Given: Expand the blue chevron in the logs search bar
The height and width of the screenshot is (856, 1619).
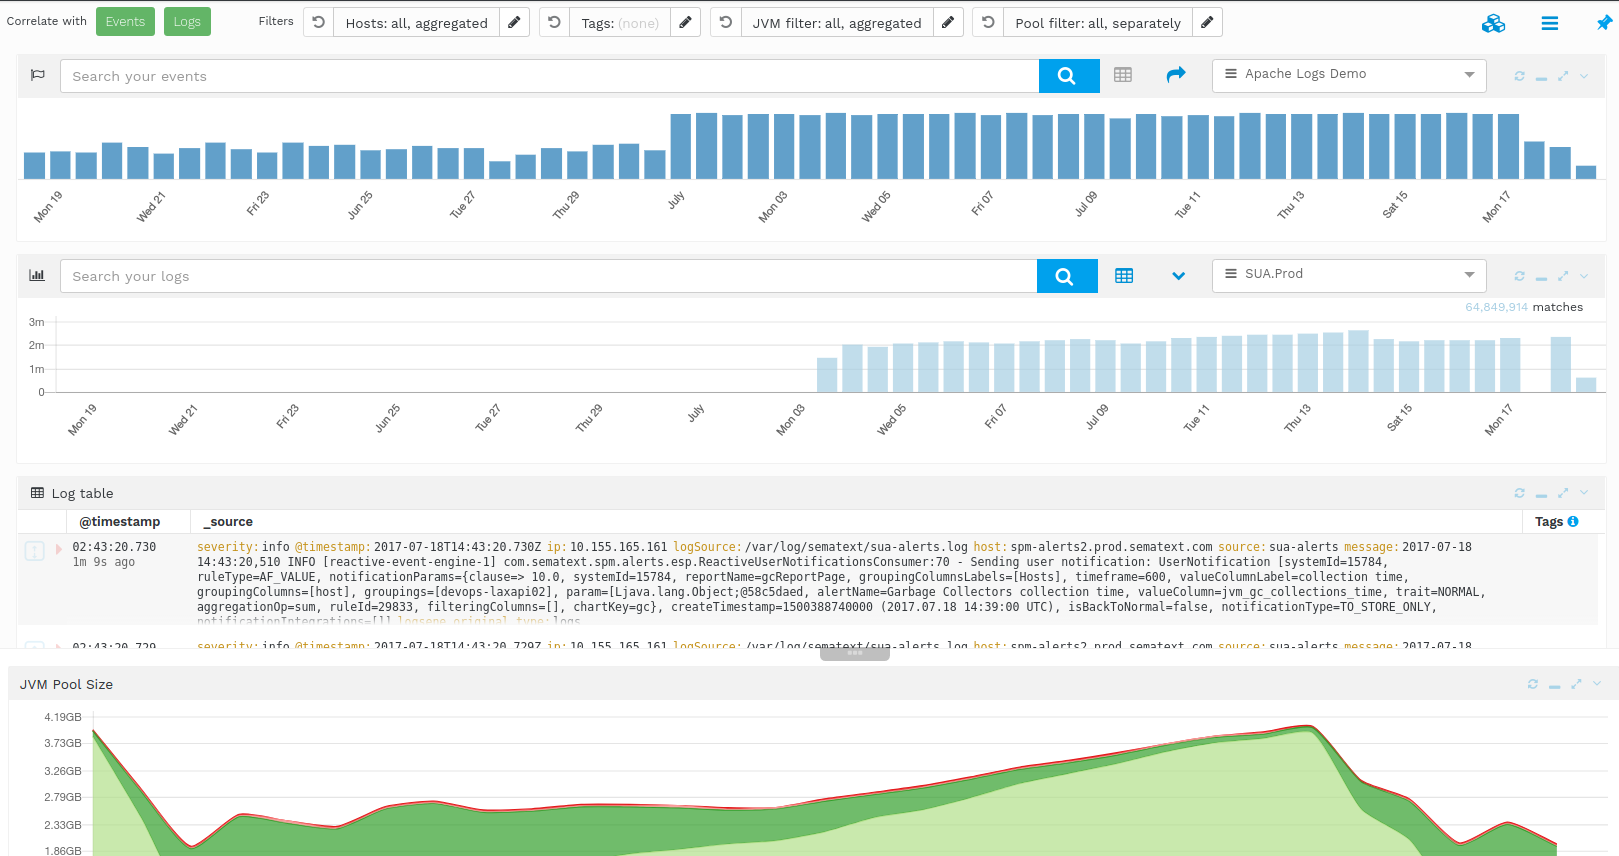Looking at the screenshot, I should (1179, 276).
